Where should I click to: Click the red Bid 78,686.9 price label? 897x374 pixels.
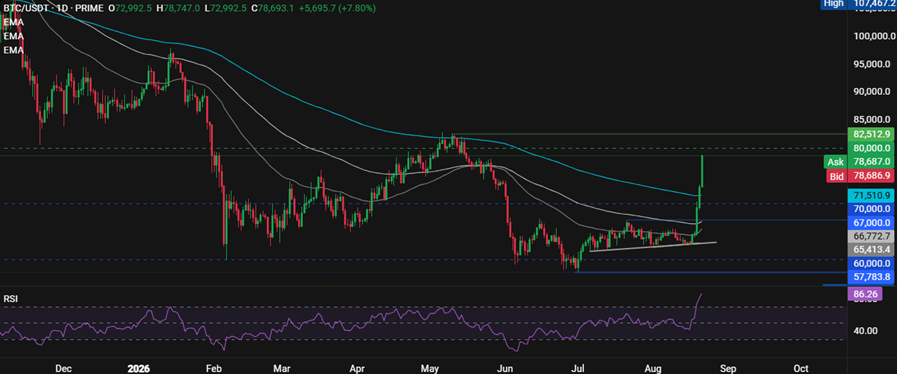click(859, 177)
